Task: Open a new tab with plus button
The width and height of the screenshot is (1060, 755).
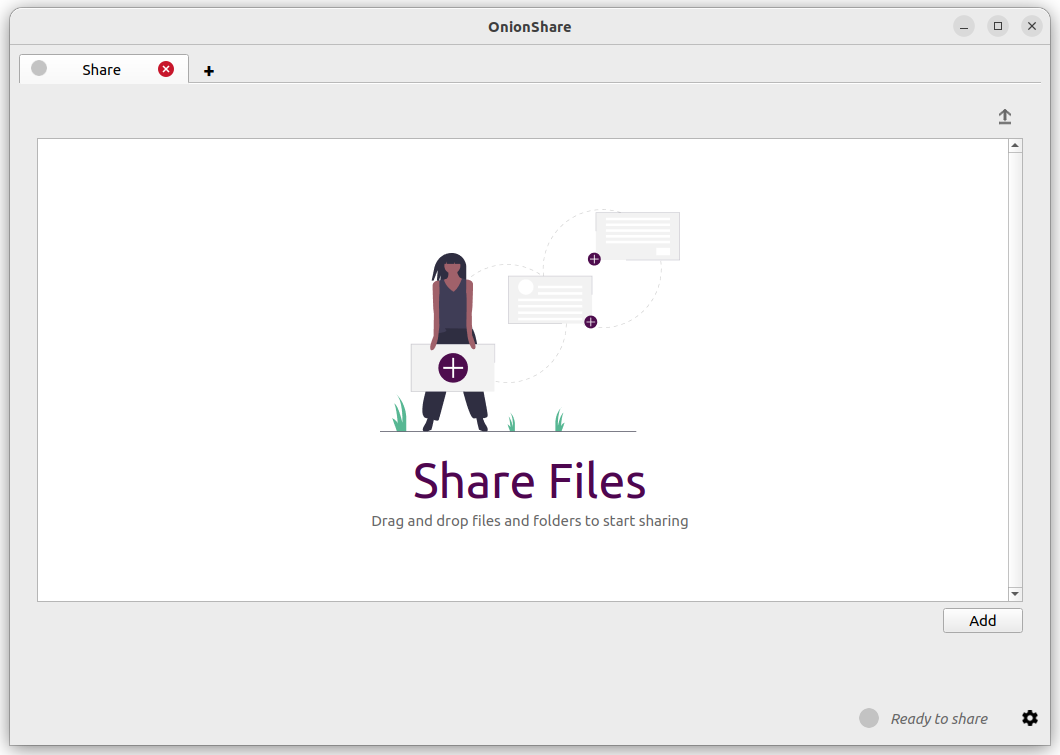Action: pyautogui.click(x=209, y=71)
